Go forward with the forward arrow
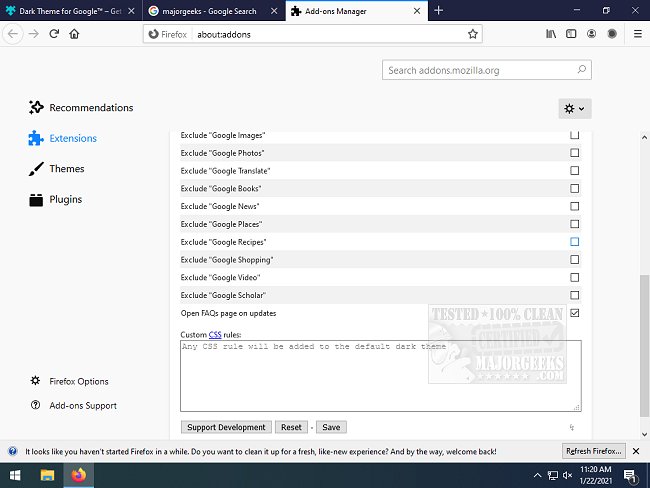Screen dimensions: 650x488 34,34
